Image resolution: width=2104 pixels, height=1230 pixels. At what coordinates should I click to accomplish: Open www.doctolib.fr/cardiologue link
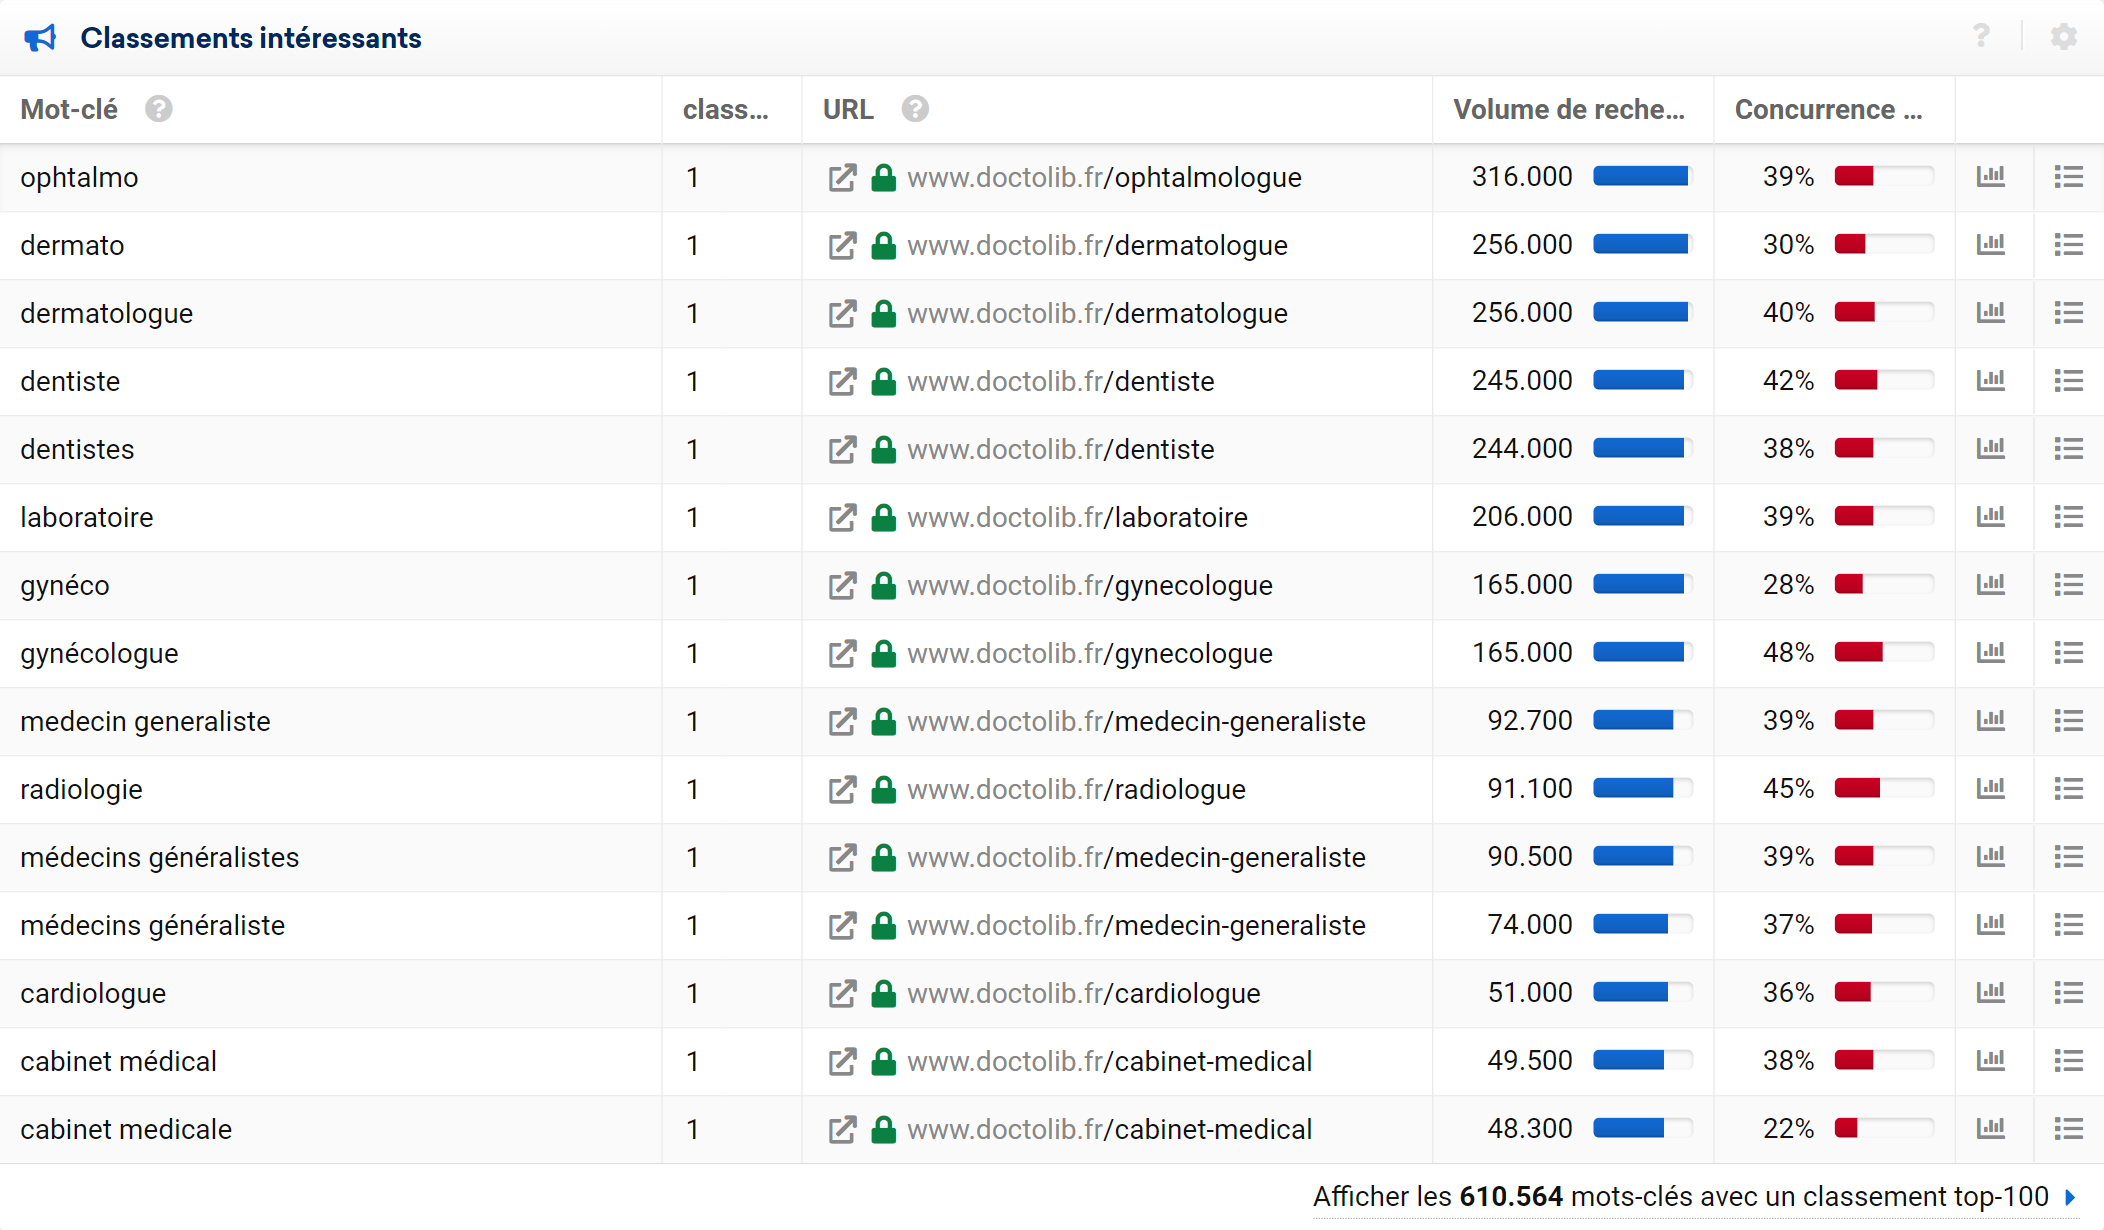pyautogui.click(x=1083, y=994)
